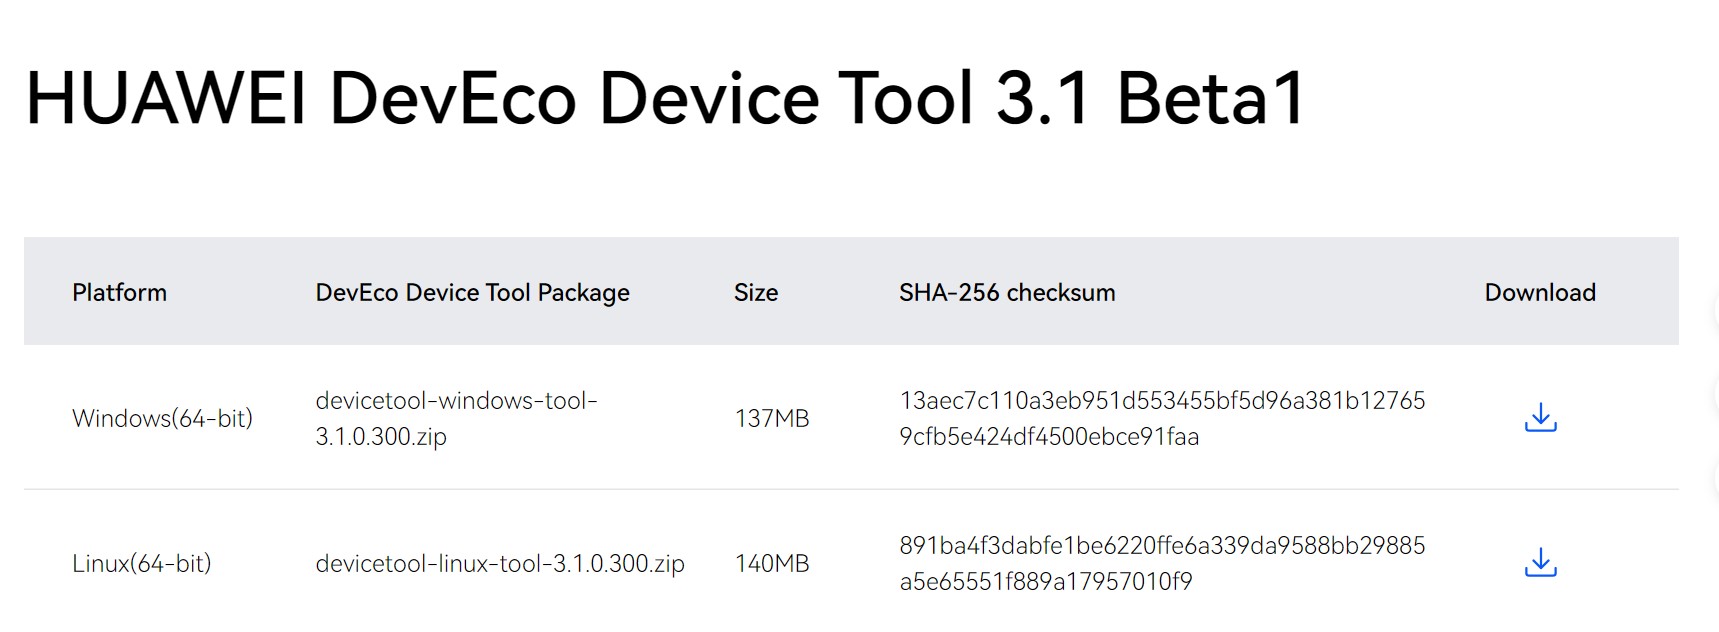Click the Download column header
Image resolution: width=1719 pixels, height=632 pixels.
point(1539,292)
